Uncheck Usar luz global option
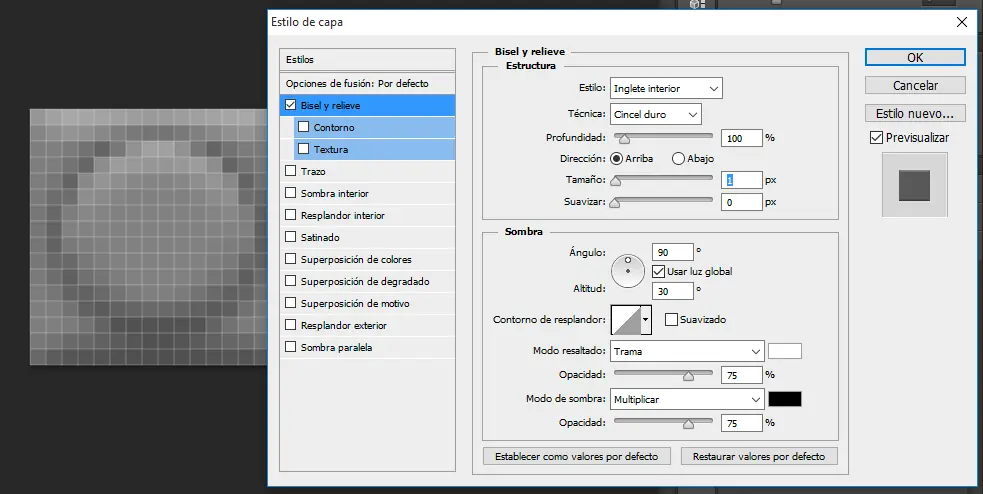 (658, 271)
